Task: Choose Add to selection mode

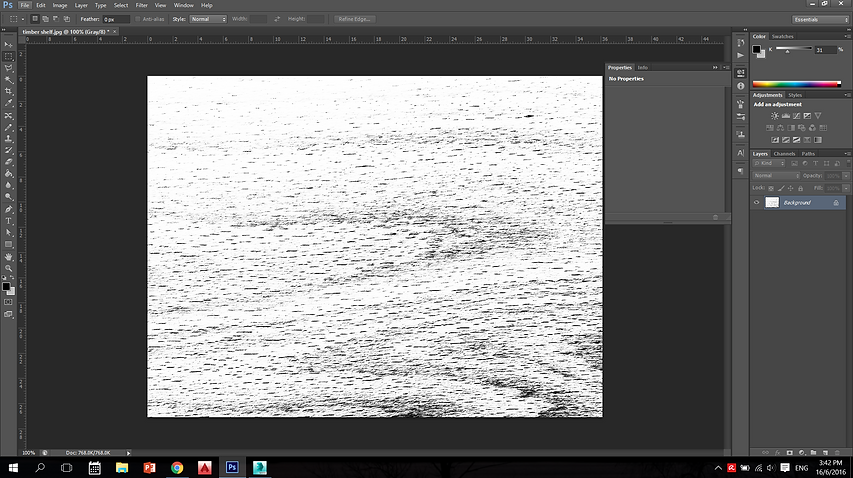Action: point(46,19)
